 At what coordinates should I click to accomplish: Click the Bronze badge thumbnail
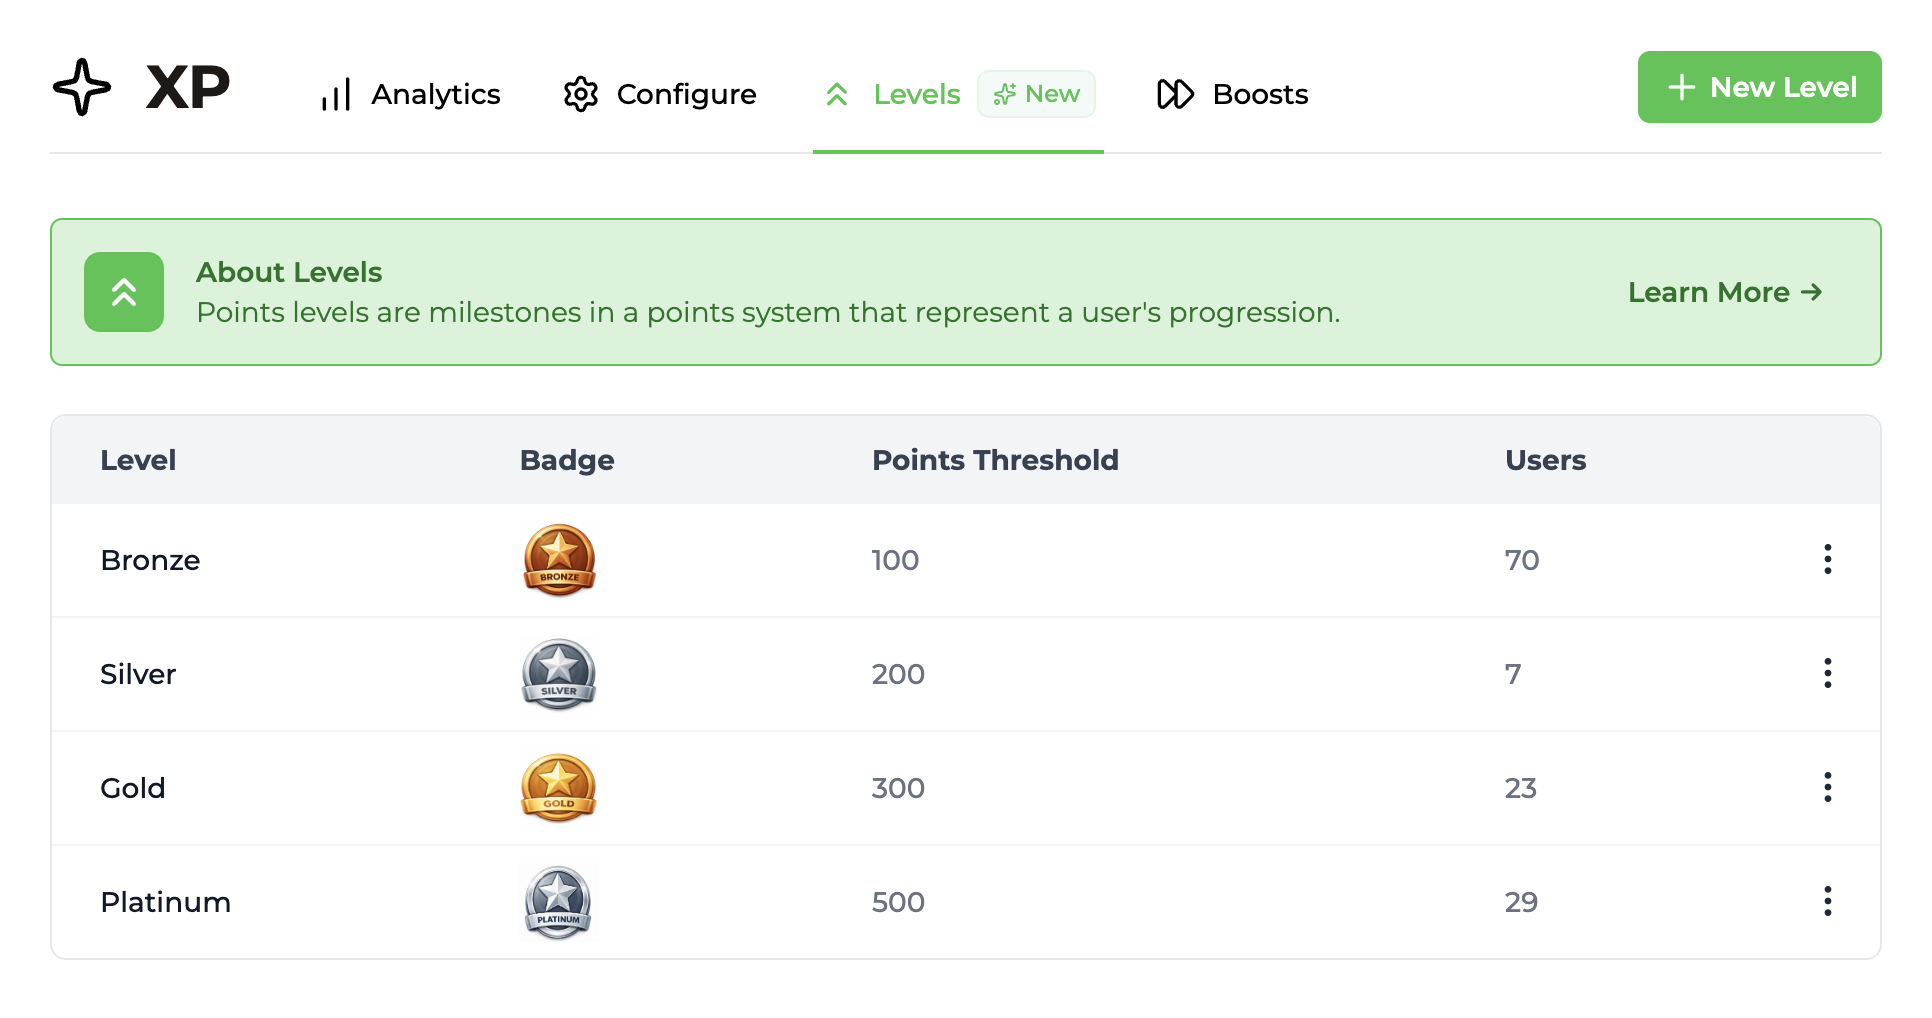coord(558,560)
